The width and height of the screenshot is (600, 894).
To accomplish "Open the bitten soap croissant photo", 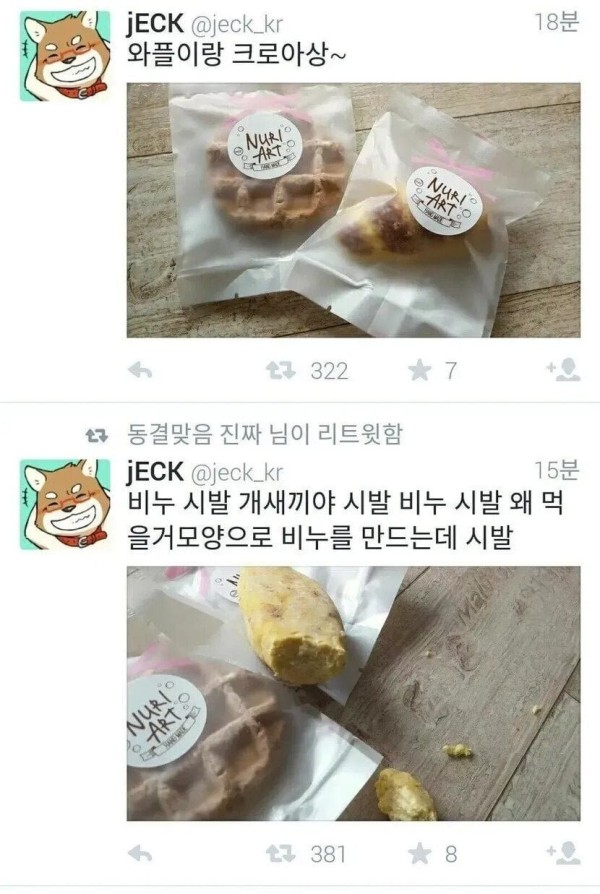I will pos(354,693).
